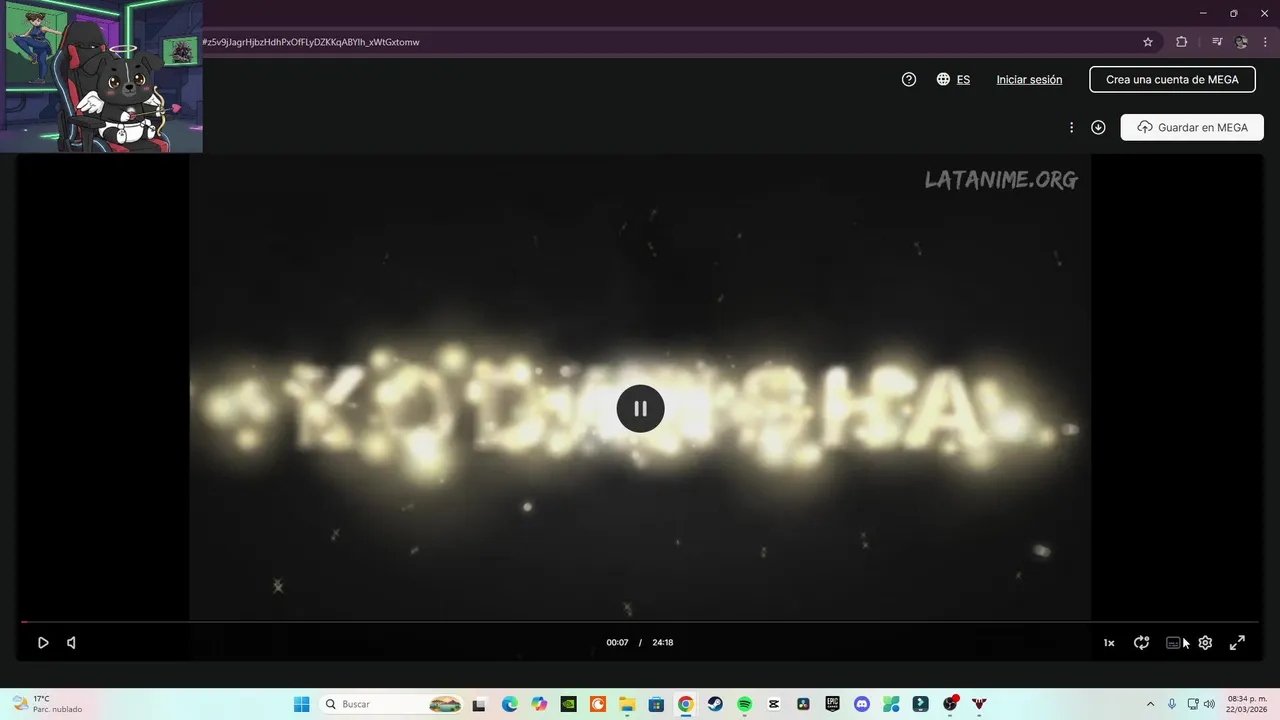Click the microphone tray icon
This screenshot has width=1280, height=720.
[1172, 704]
